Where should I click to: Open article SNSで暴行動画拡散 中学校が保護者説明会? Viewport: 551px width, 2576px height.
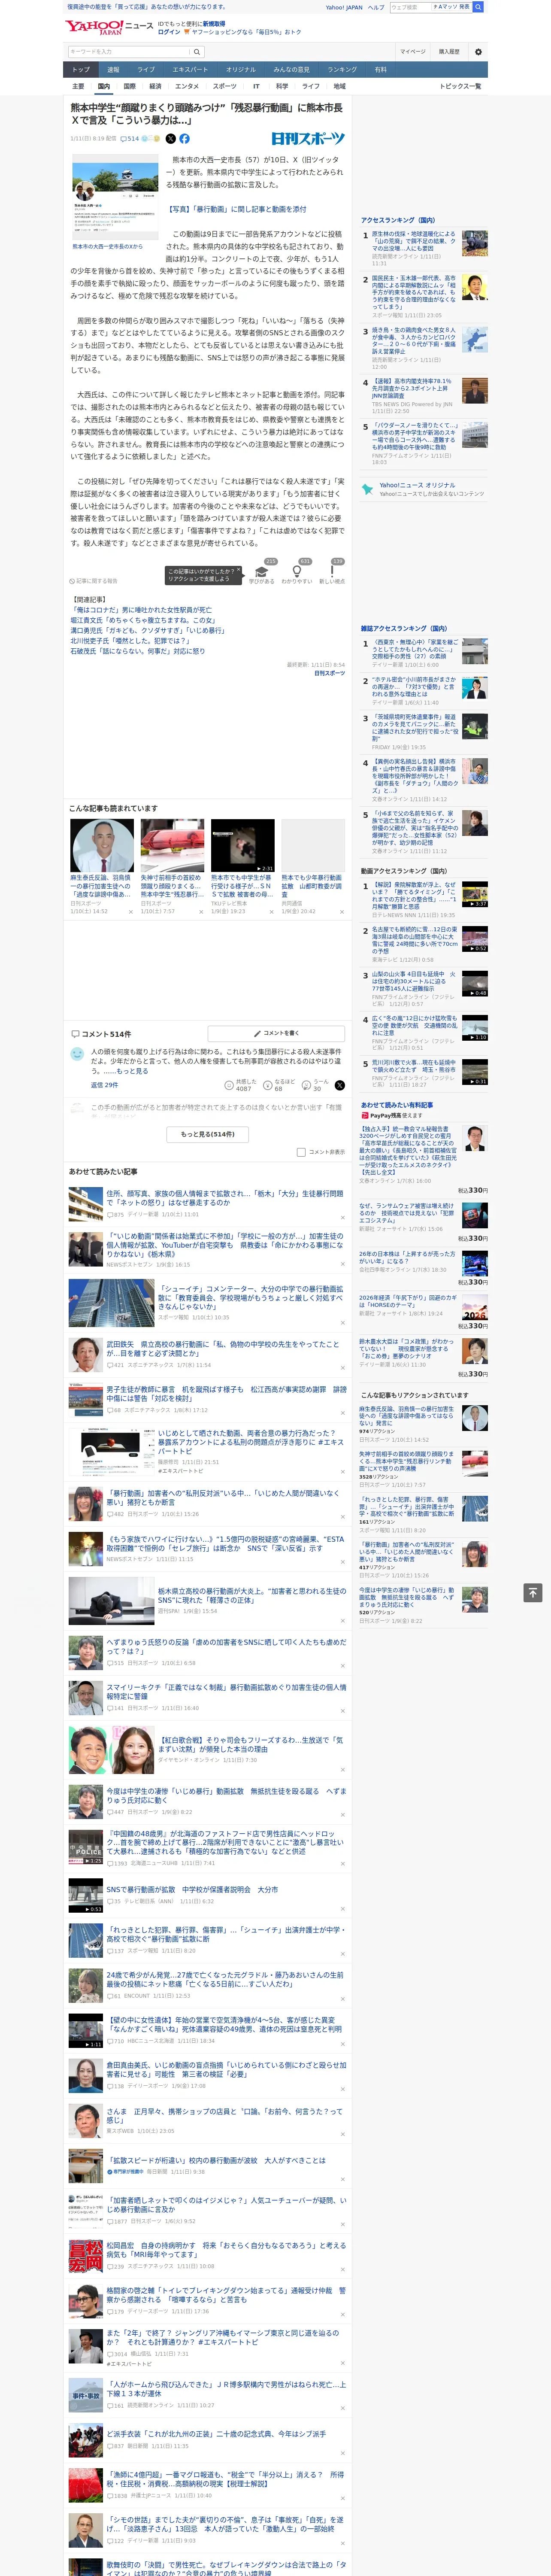click(192, 1889)
